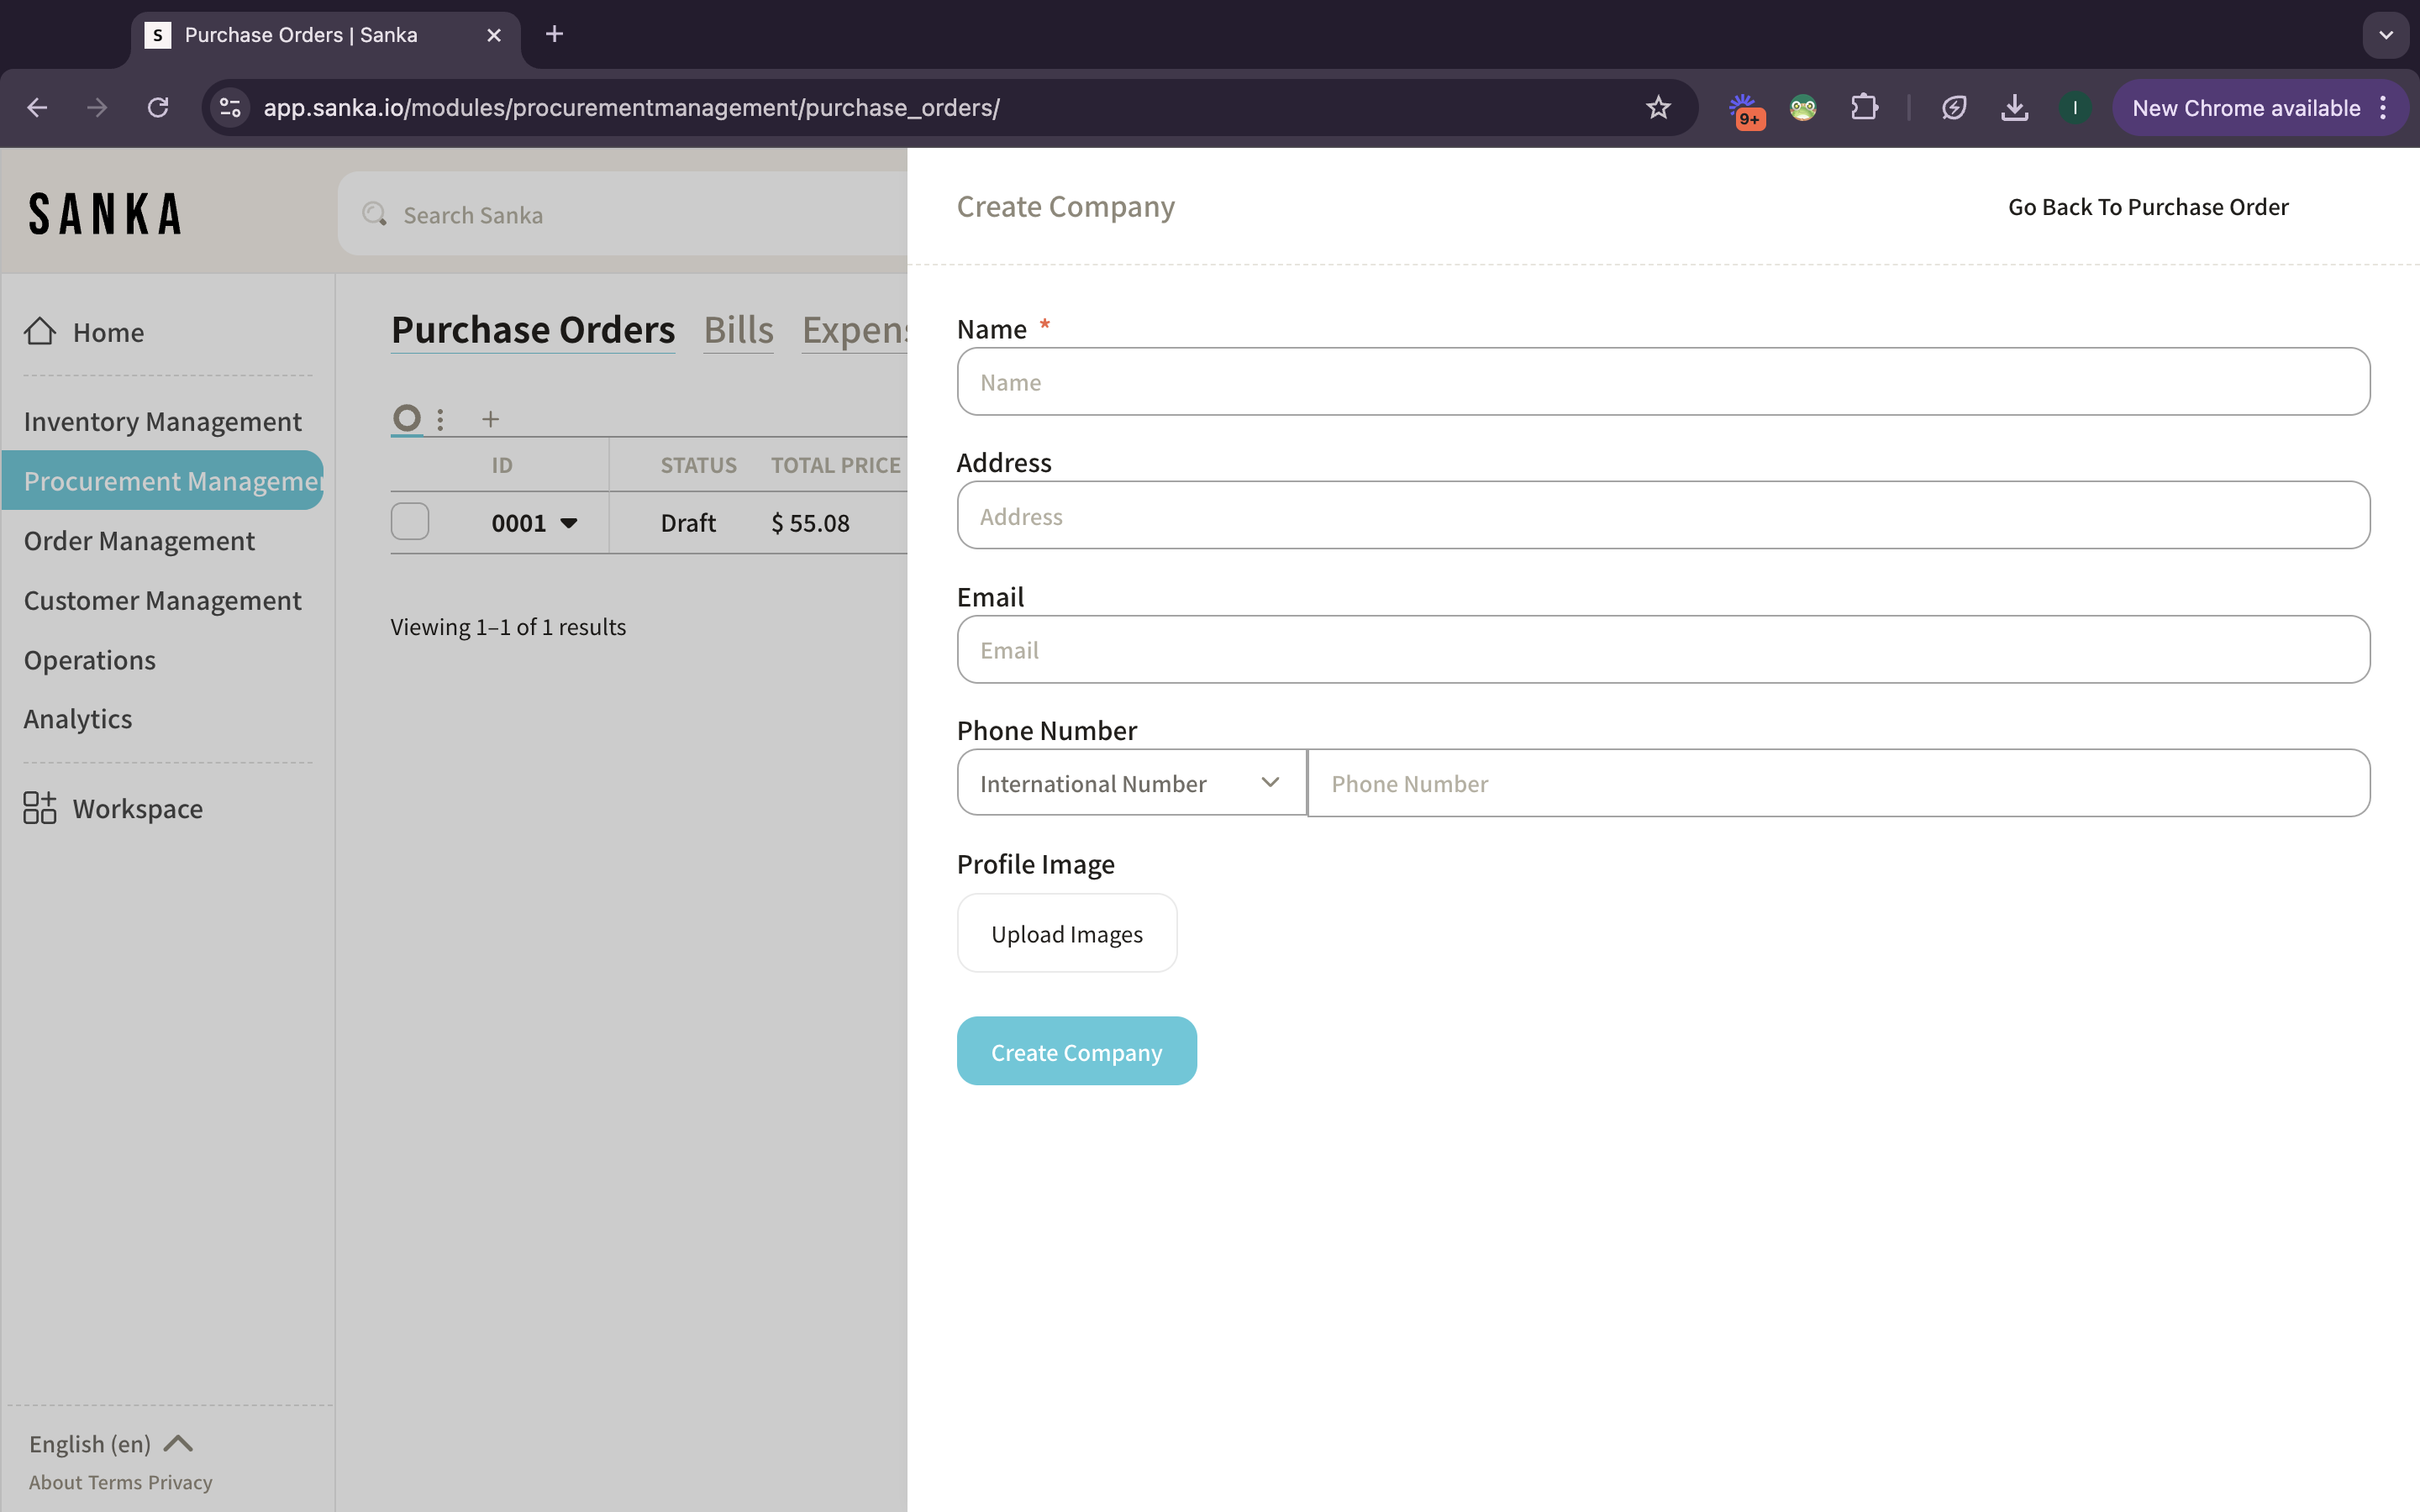The height and width of the screenshot is (1512, 2420).
Task: Click the view options three-dot icon
Action: pyautogui.click(x=440, y=419)
